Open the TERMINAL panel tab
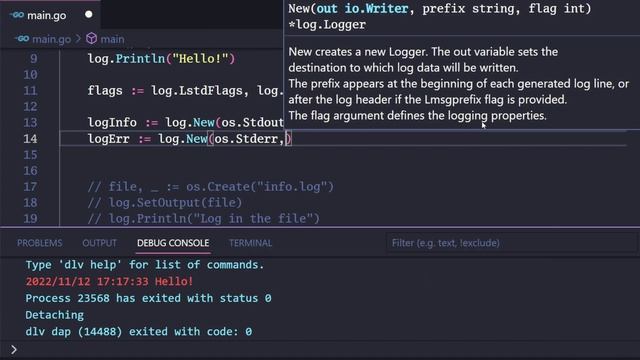The image size is (640, 360). (250, 243)
